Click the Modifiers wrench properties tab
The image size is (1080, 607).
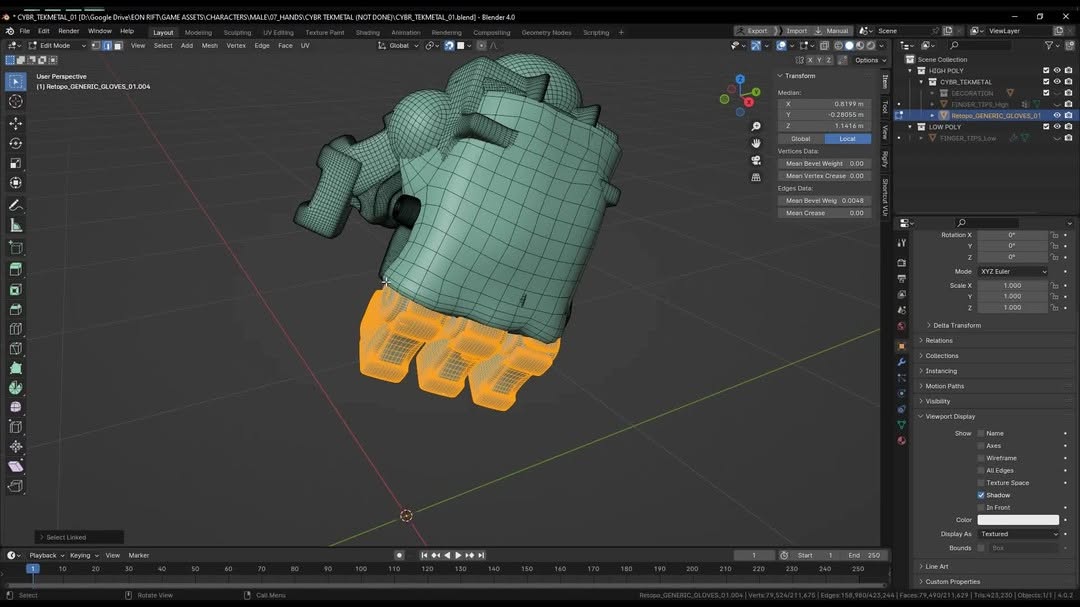[901, 362]
